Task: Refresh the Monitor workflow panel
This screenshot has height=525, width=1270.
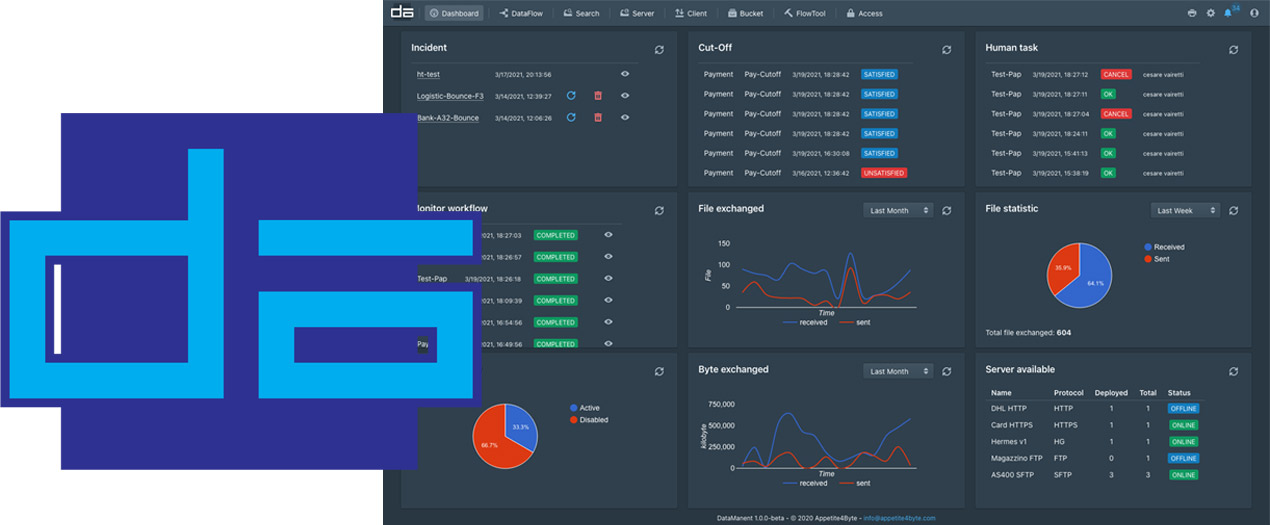Action: (659, 211)
